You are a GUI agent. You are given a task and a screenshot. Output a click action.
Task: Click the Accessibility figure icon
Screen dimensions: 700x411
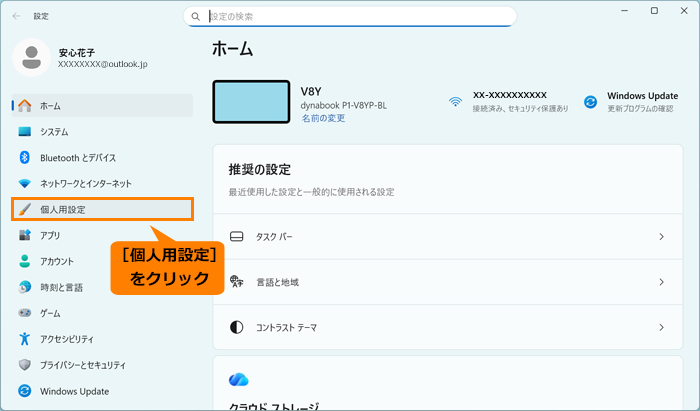25,339
